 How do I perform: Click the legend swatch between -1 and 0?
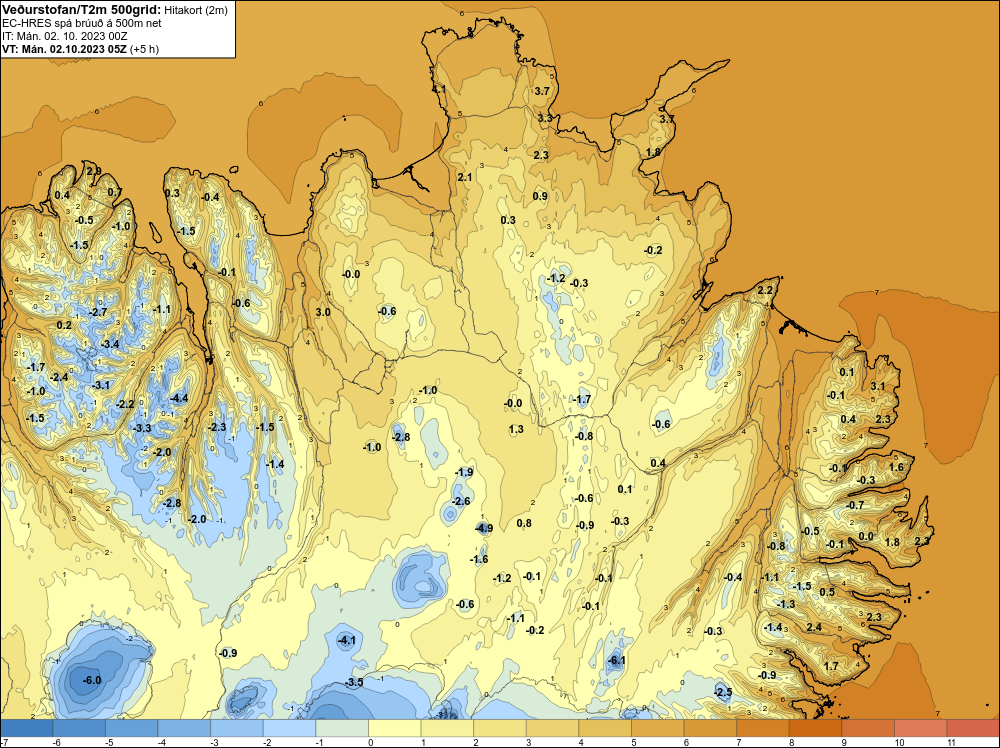point(342,728)
